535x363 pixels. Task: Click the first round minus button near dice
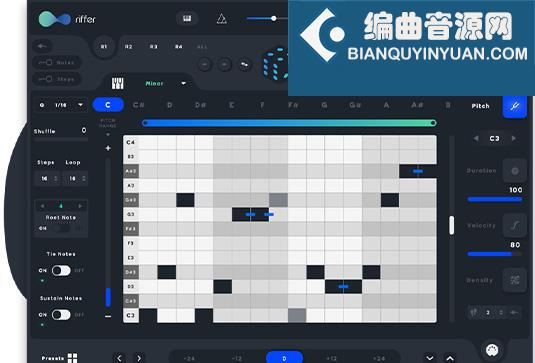[204, 64]
